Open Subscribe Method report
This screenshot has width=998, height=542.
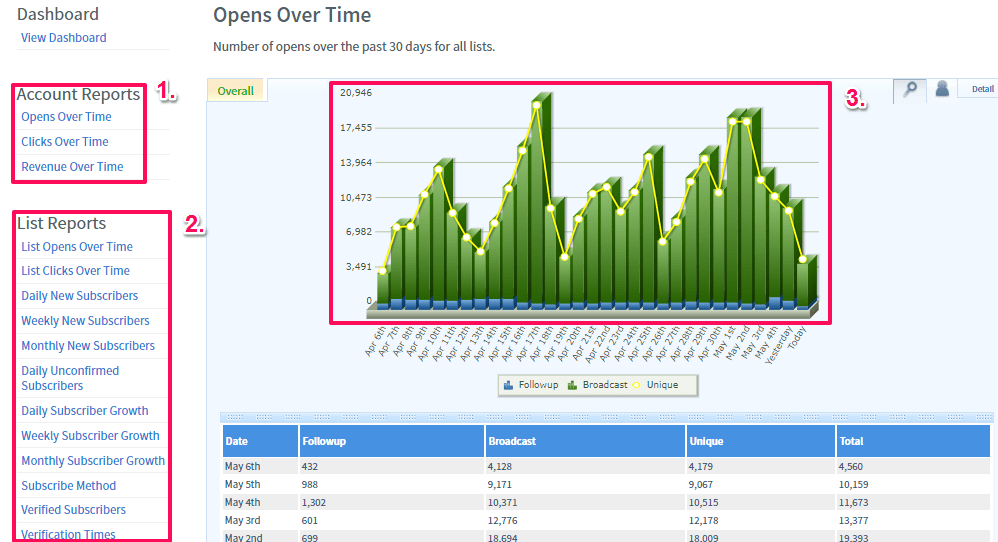[x=68, y=486]
